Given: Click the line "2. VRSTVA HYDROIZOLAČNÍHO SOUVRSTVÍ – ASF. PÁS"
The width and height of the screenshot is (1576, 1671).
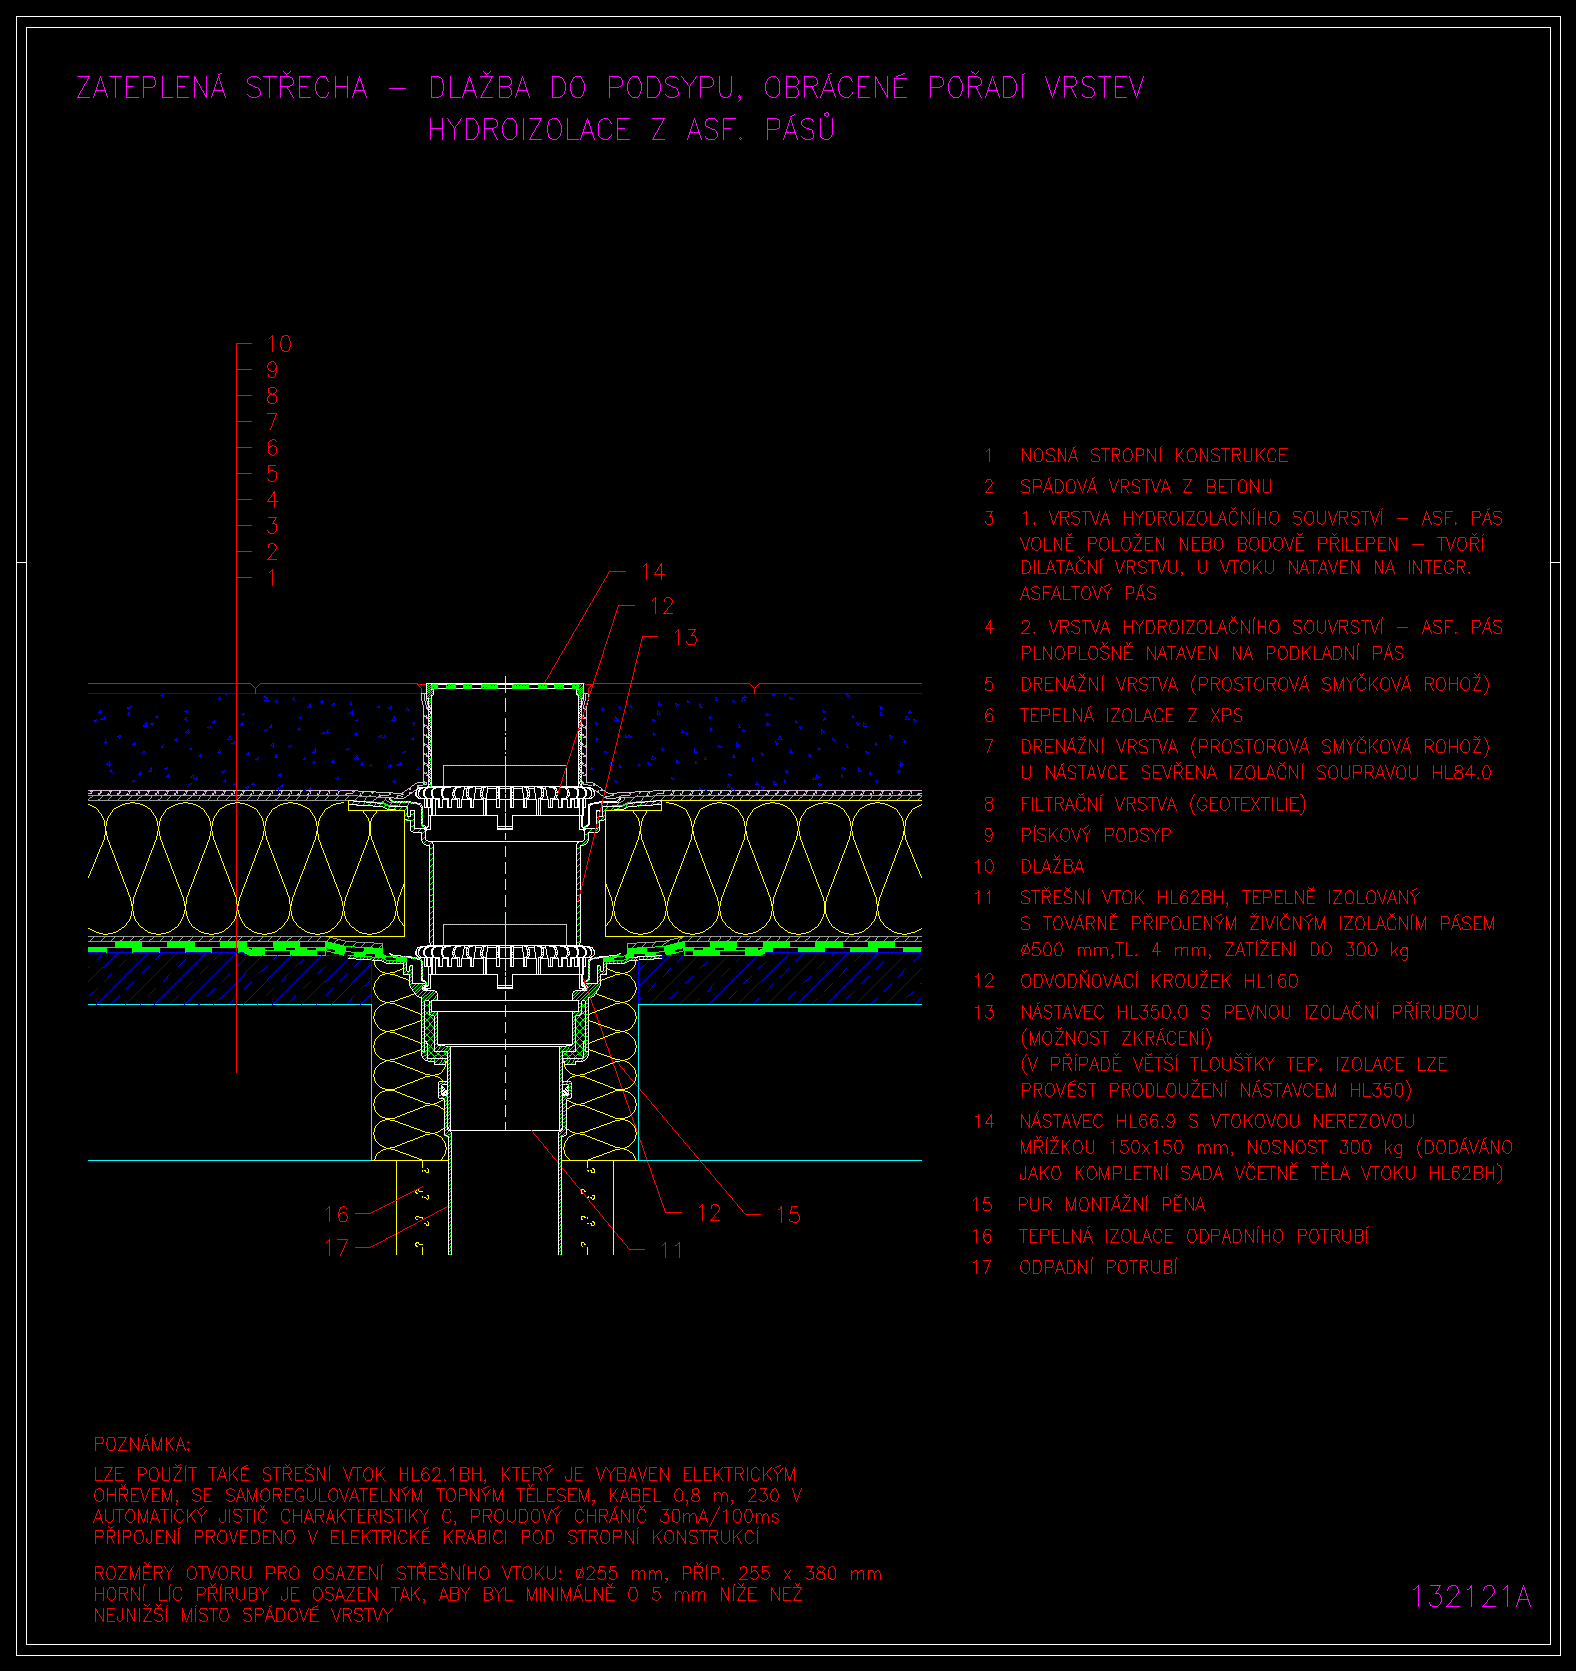Looking at the screenshot, I should pos(1261,627).
